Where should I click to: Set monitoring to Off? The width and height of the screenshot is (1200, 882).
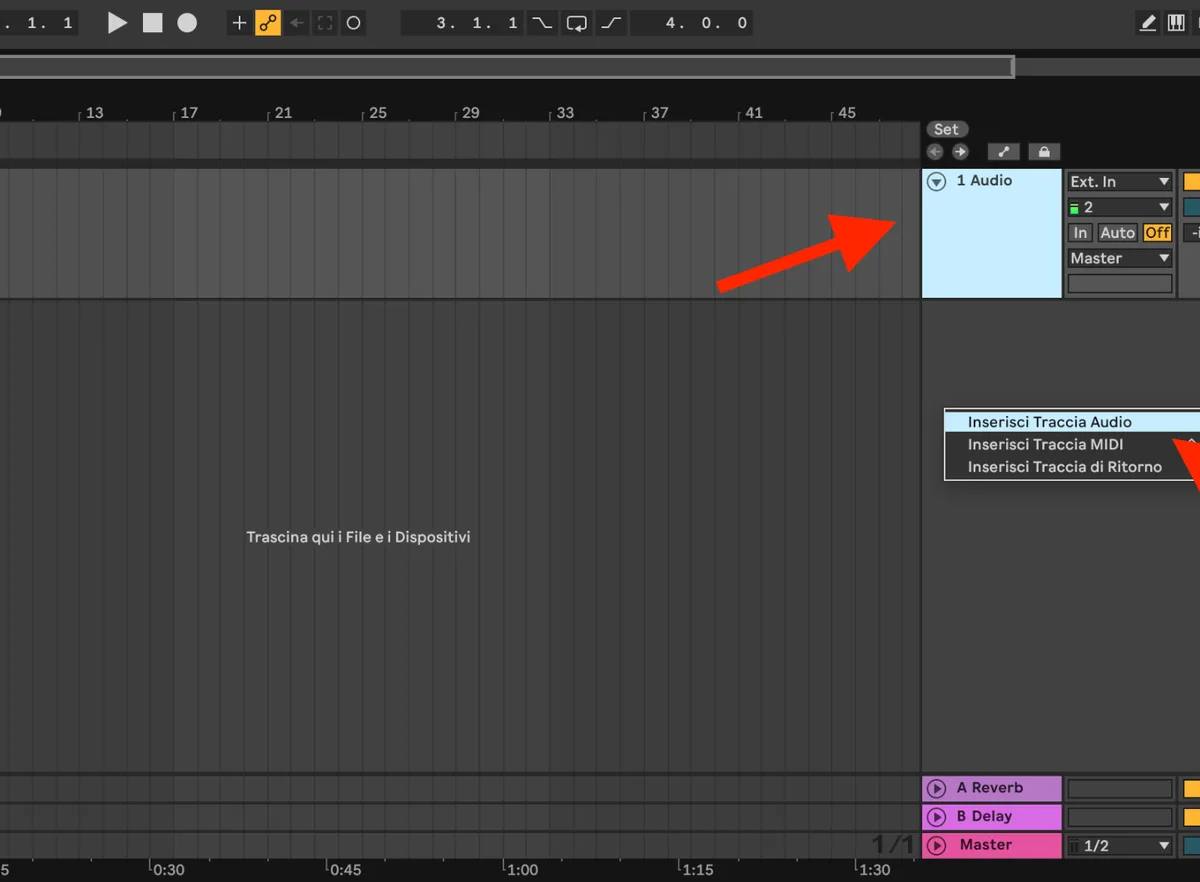click(x=1157, y=233)
